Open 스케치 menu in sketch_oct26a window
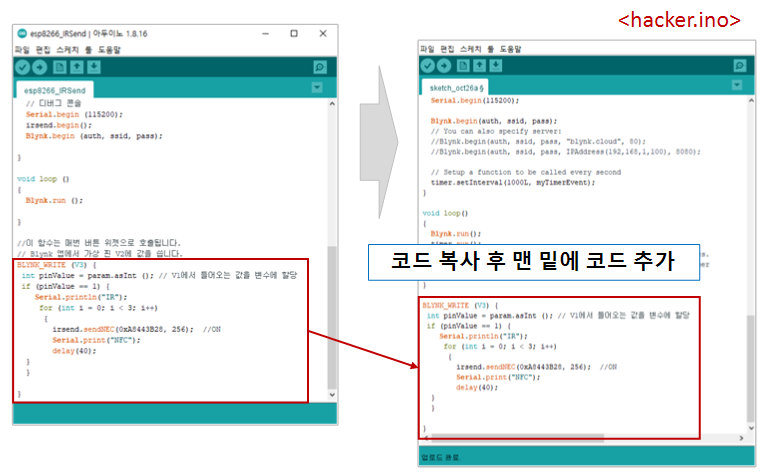Screen dimensions: 765x476 [x=471, y=49]
